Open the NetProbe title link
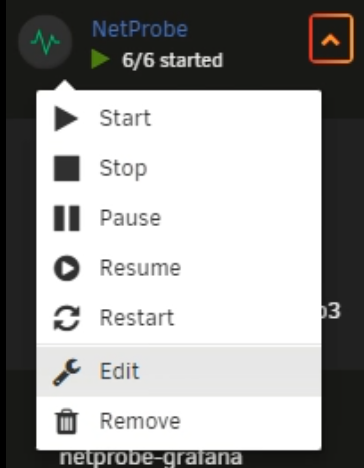This screenshot has height=468, width=364. tap(140, 29)
